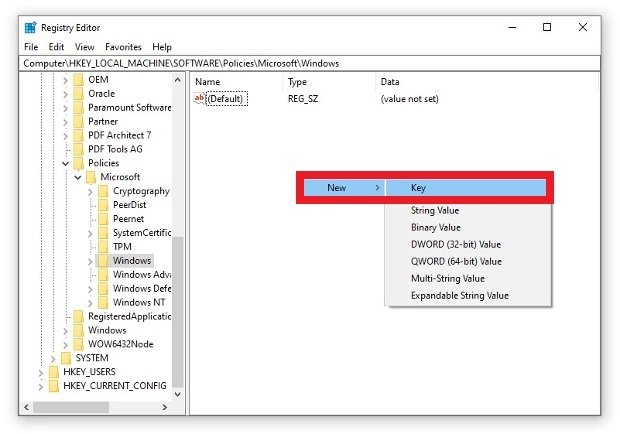The height and width of the screenshot is (434, 620).
Task: Expand the Partner key
Action: point(66,122)
